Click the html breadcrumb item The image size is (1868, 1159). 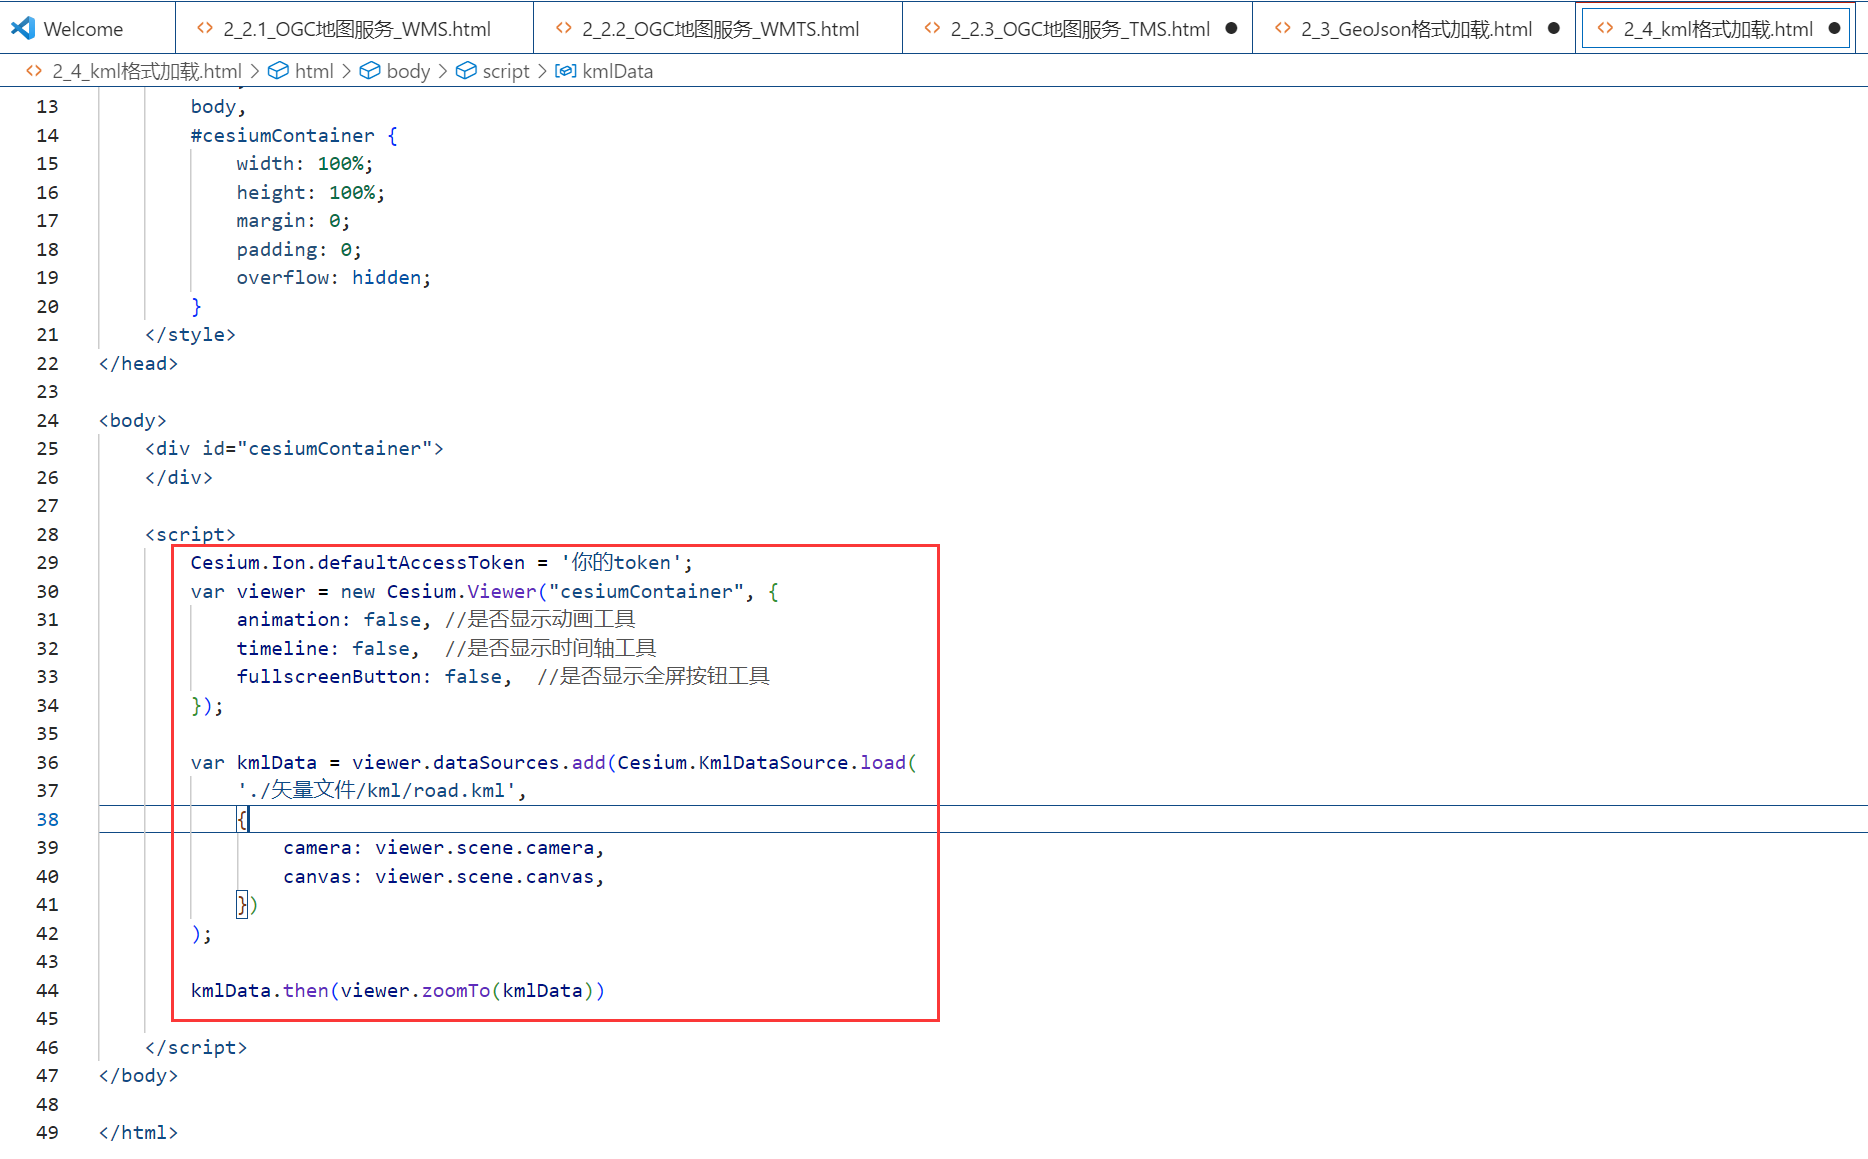click(314, 71)
